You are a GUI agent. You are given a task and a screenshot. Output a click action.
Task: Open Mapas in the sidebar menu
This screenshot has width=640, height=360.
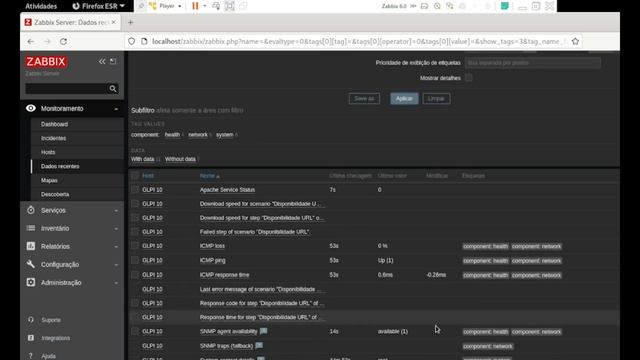(49, 180)
